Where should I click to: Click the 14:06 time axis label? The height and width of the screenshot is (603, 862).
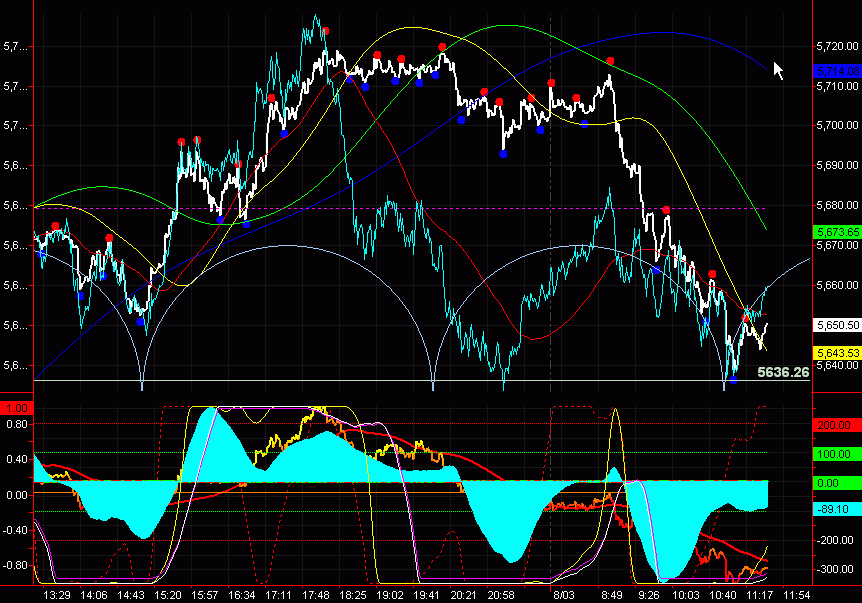[93, 595]
